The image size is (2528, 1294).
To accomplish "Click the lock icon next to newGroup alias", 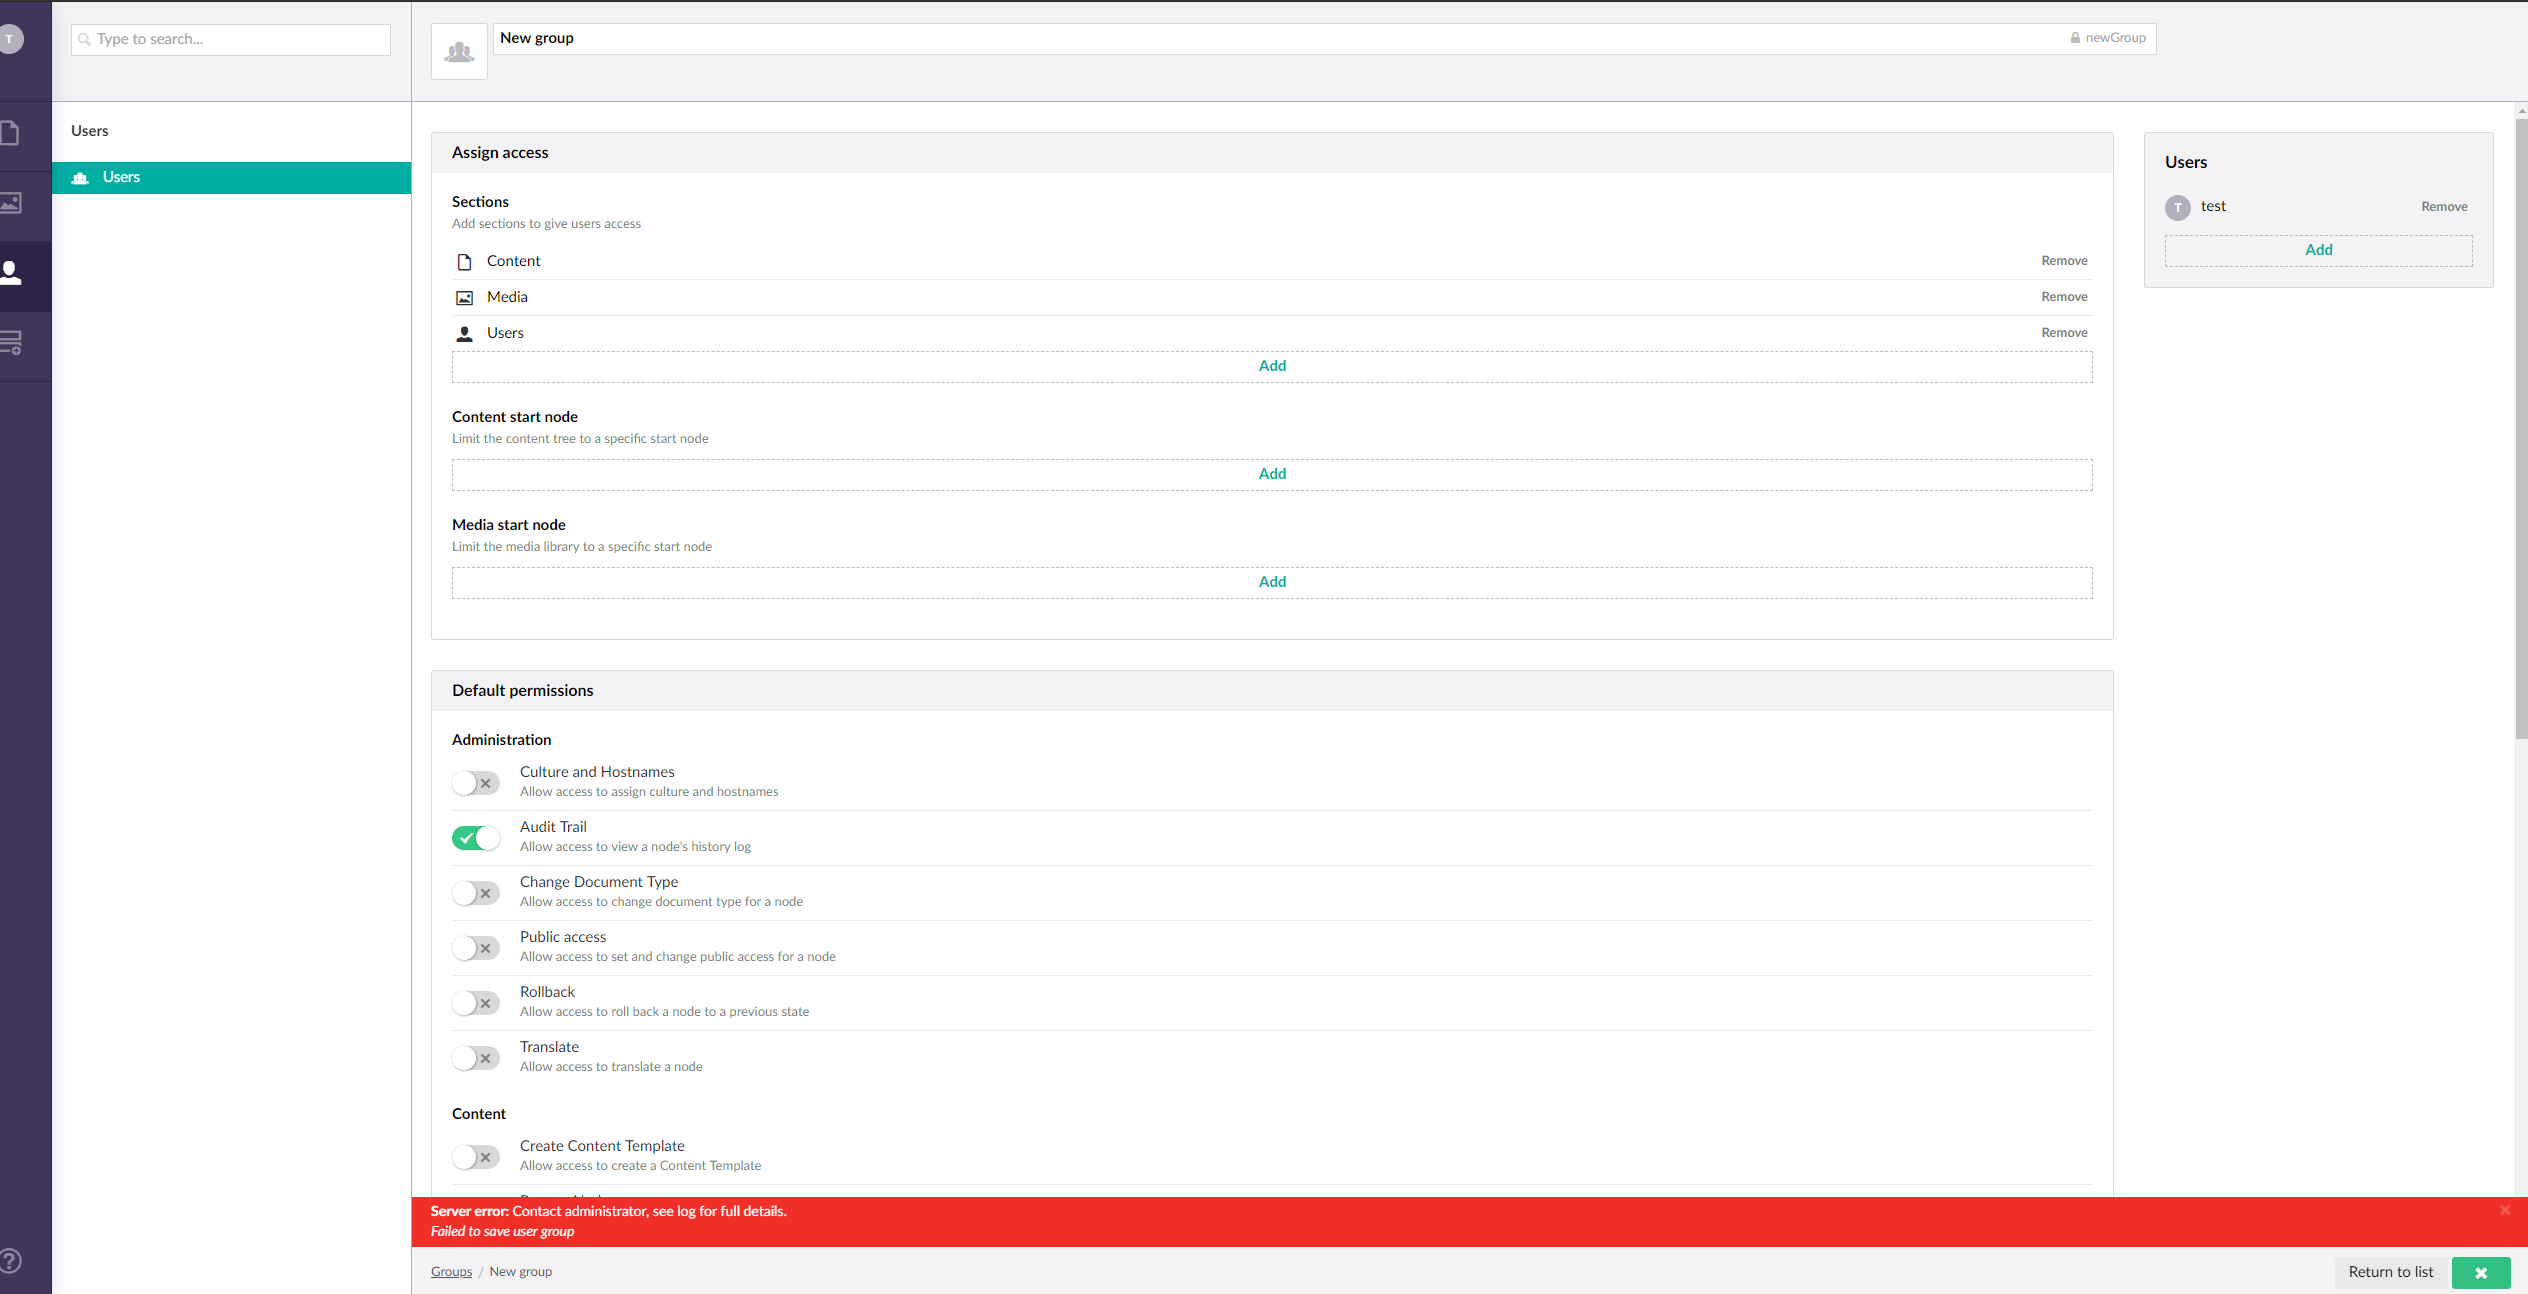I will click(x=2074, y=37).
